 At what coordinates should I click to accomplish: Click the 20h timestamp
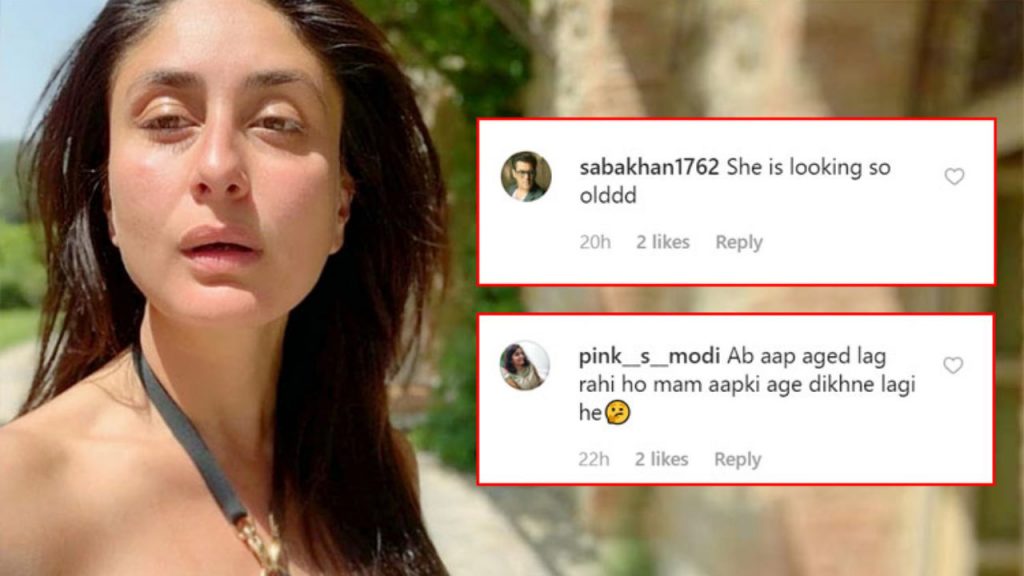point(595,242)
